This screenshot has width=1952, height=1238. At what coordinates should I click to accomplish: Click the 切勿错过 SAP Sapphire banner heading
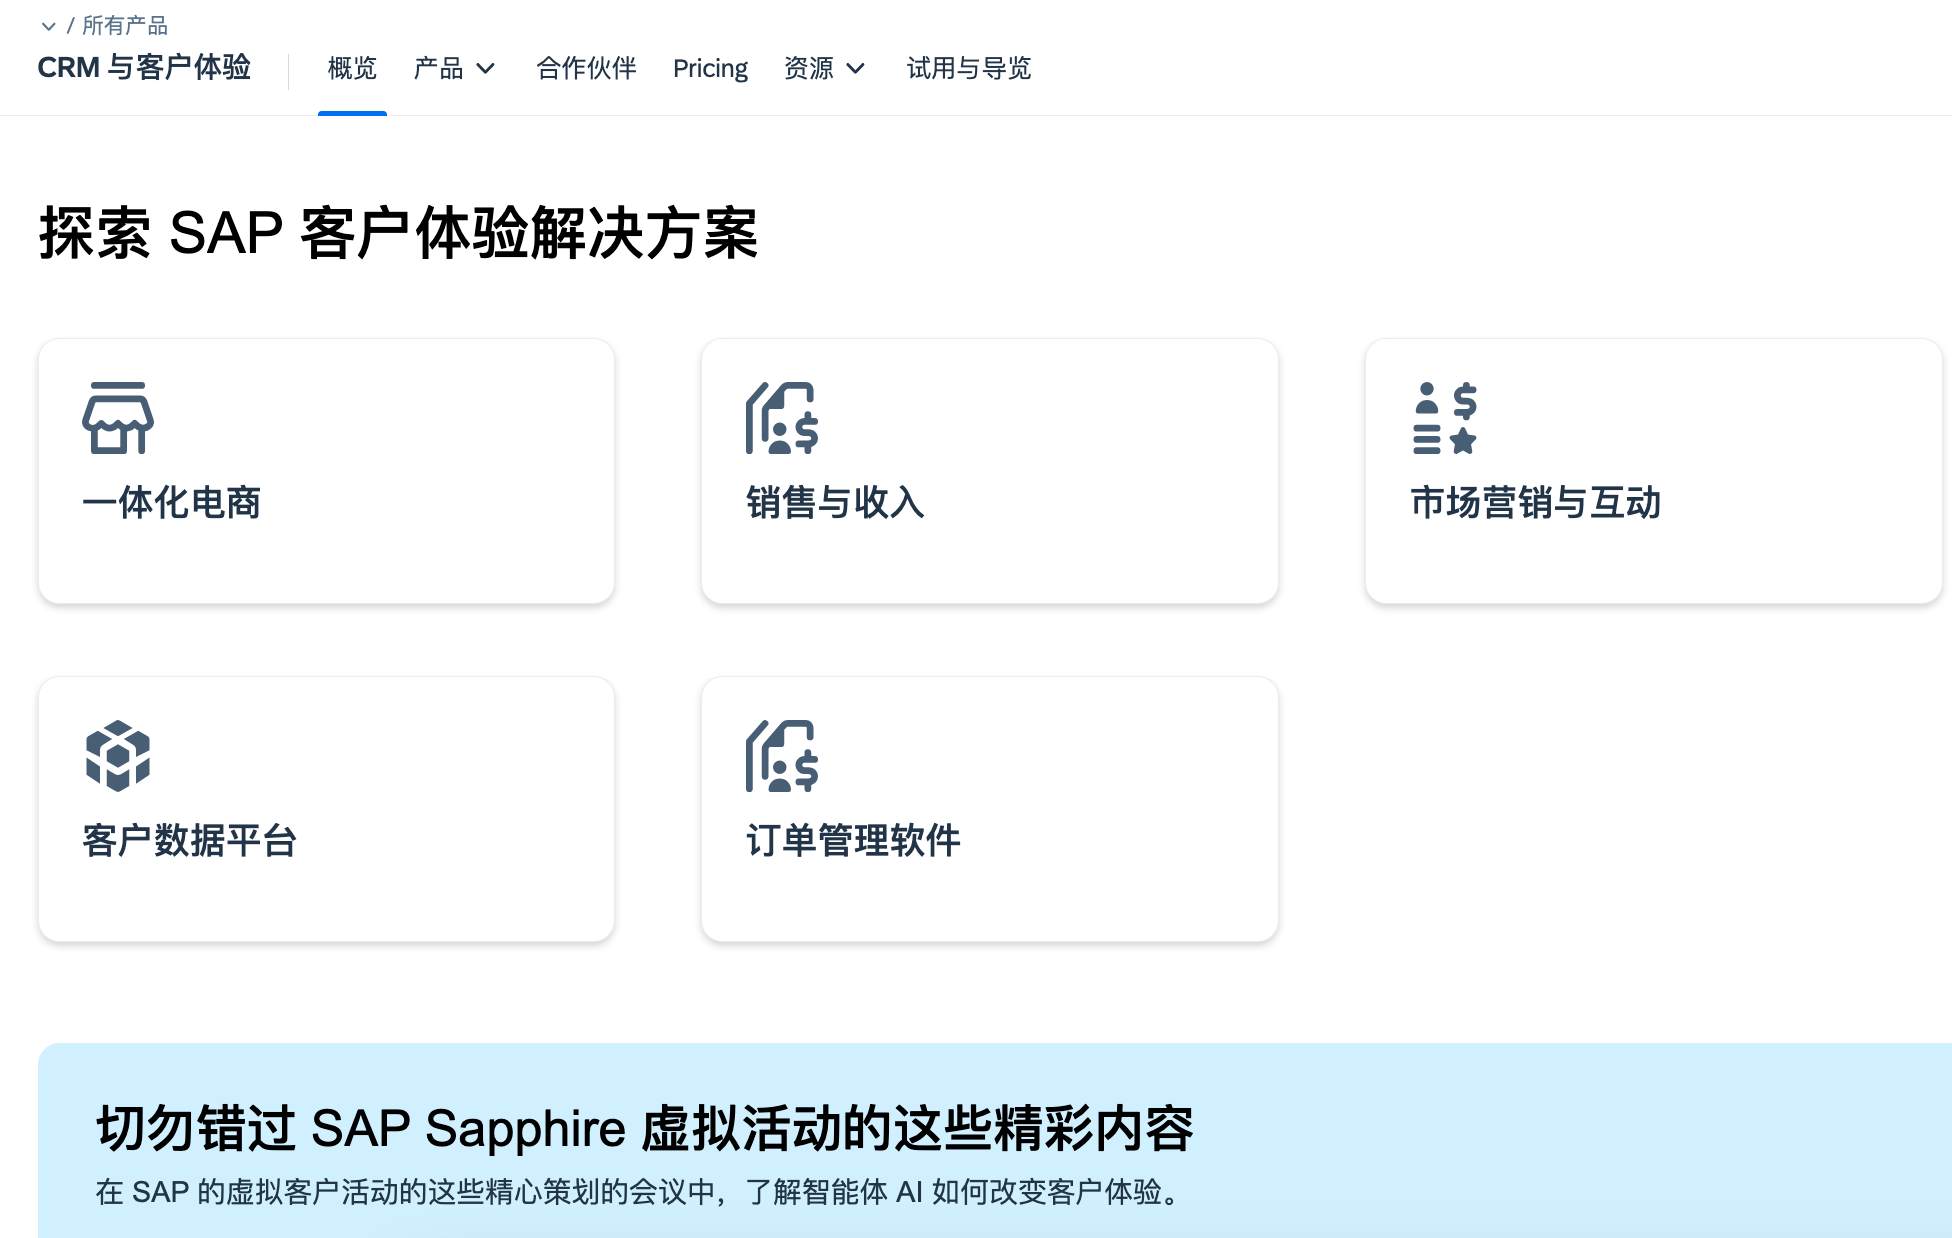point(644,1128)
